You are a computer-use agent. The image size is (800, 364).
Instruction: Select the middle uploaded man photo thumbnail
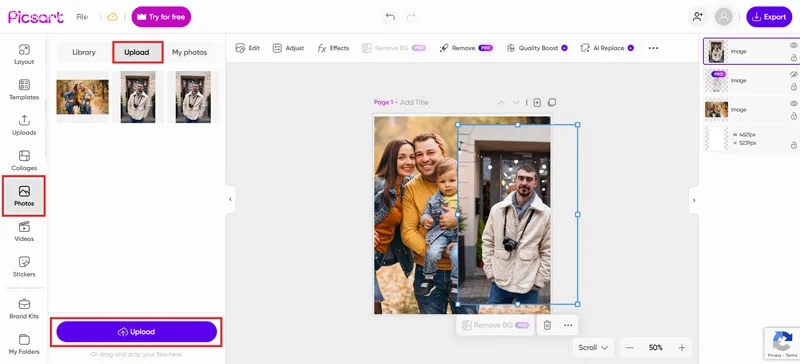pyautogui.click(x=138, y=97)
